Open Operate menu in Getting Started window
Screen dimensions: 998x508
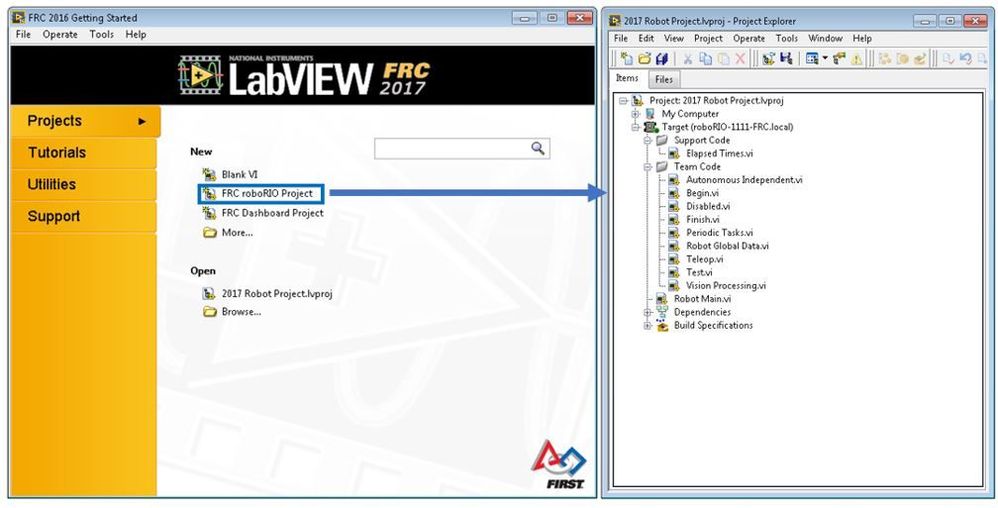point(60,34)
